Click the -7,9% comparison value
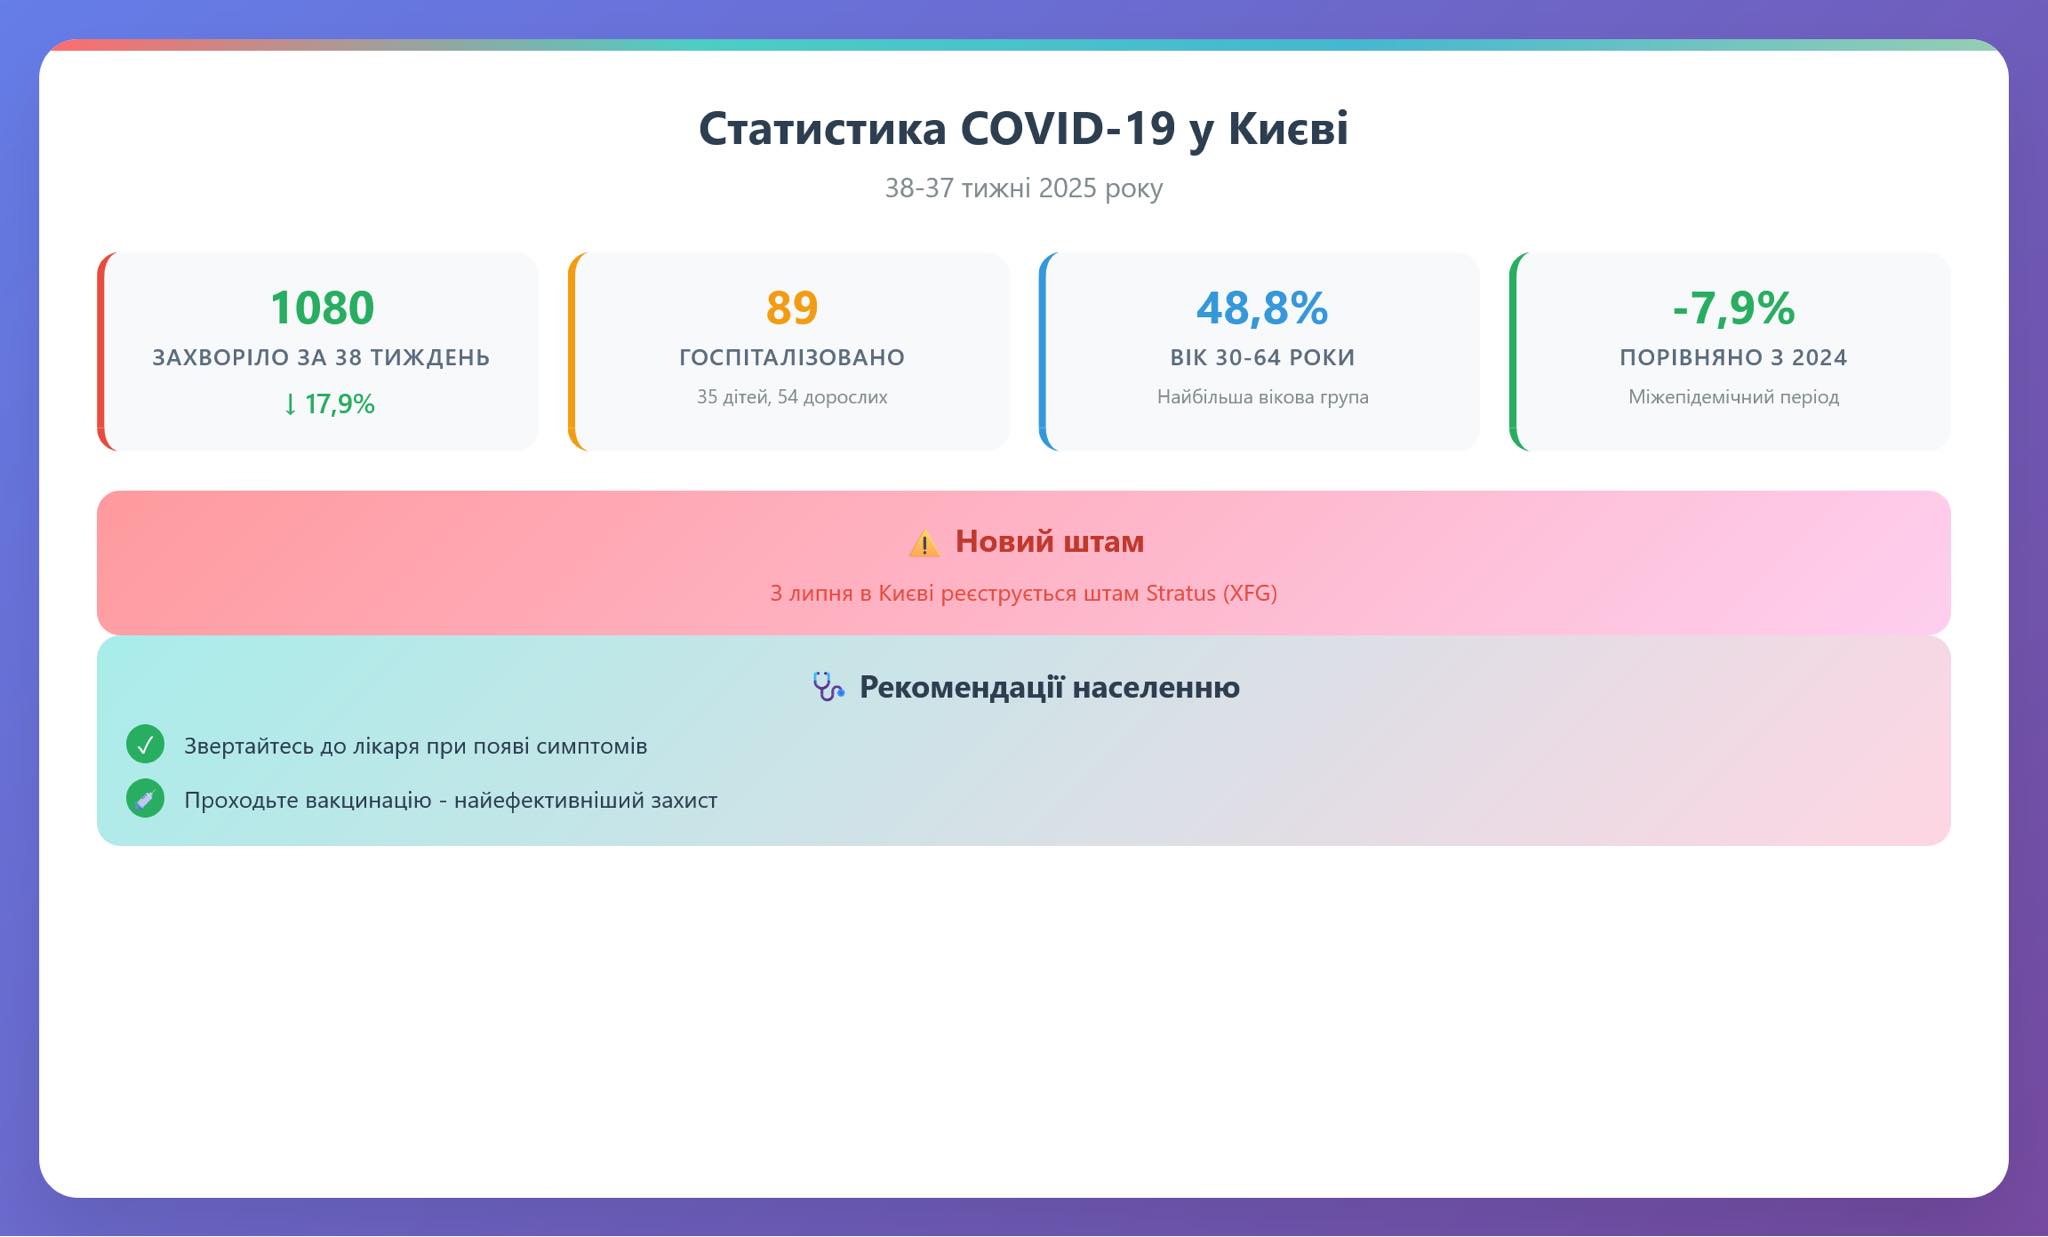The width and height of the screenshot is (2048, 1237). [x=1733, y=308]
